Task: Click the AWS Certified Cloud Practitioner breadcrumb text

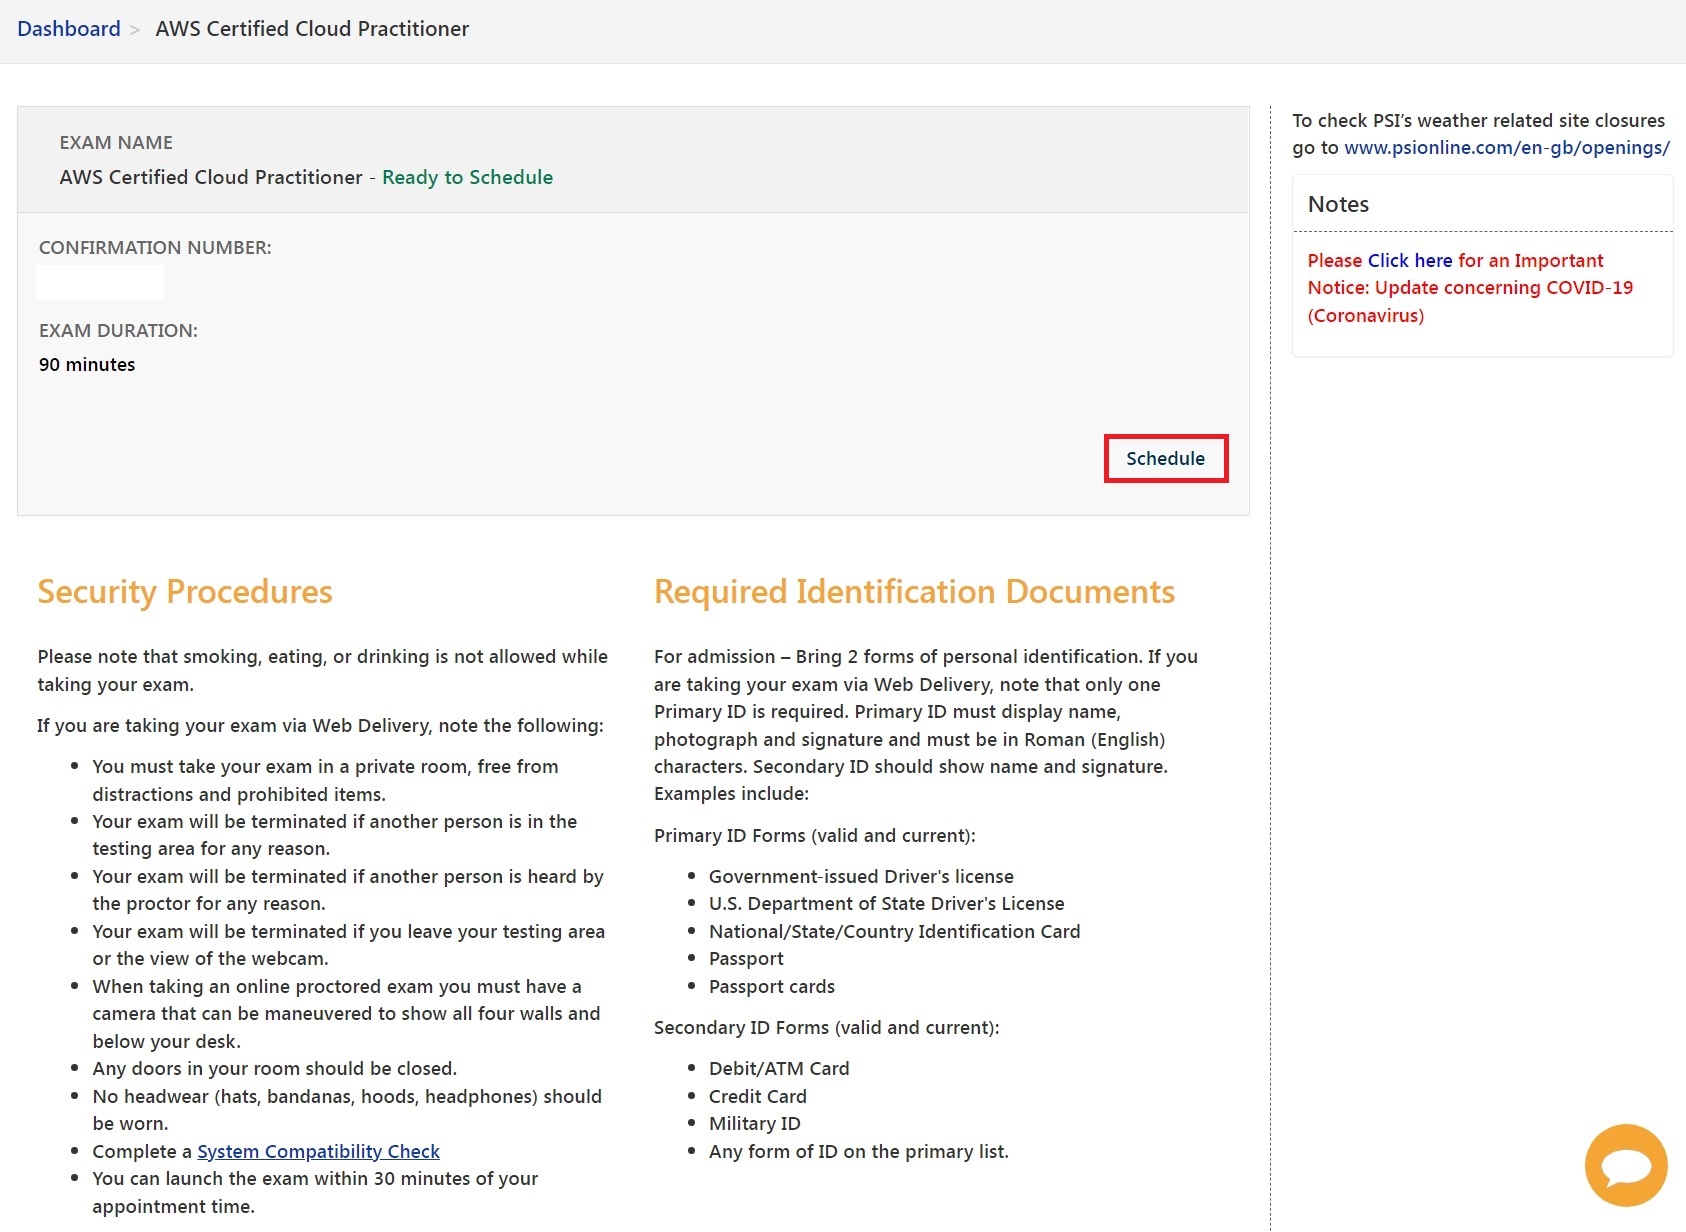Action: click(312, 29)
